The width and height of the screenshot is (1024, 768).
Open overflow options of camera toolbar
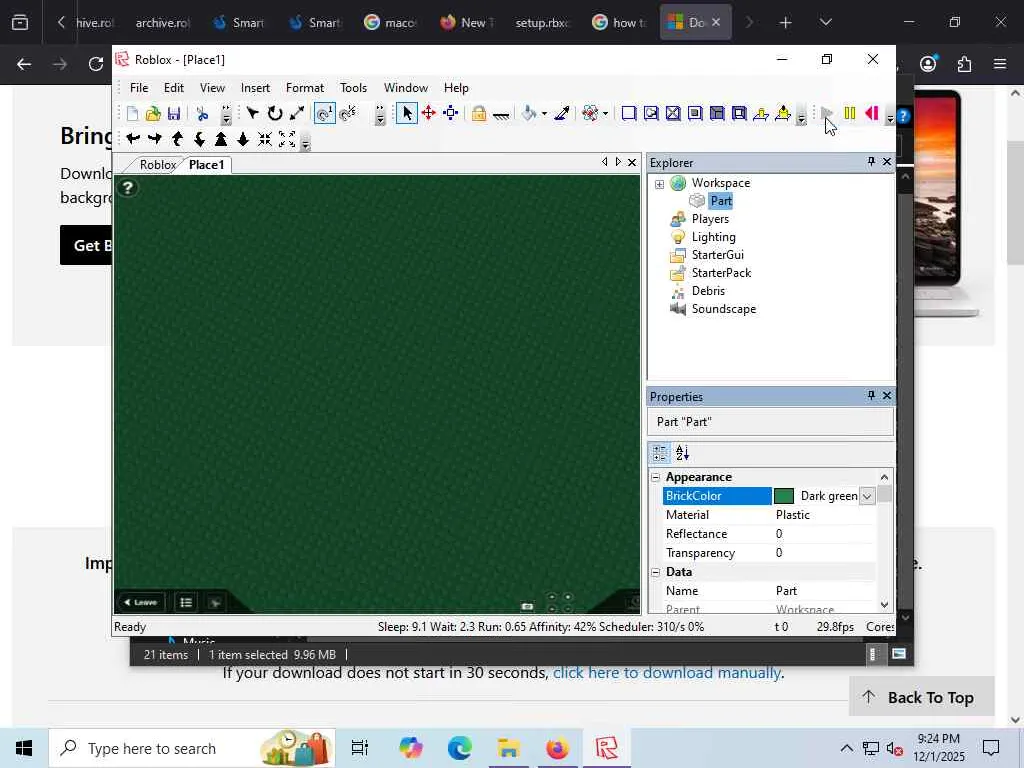[x=306, y=141]
